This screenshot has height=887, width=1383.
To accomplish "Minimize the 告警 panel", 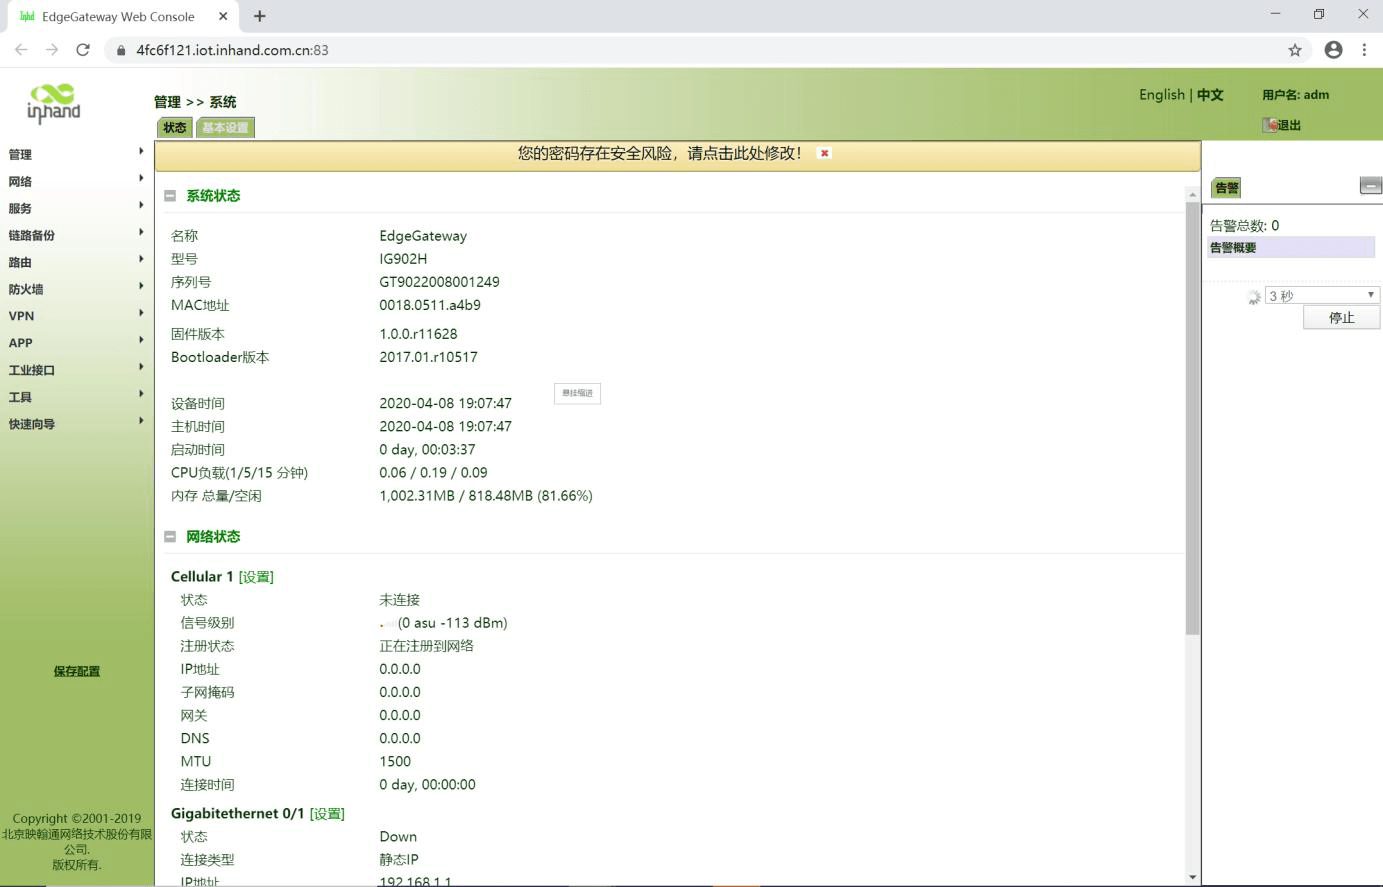I will (1370, 185).
